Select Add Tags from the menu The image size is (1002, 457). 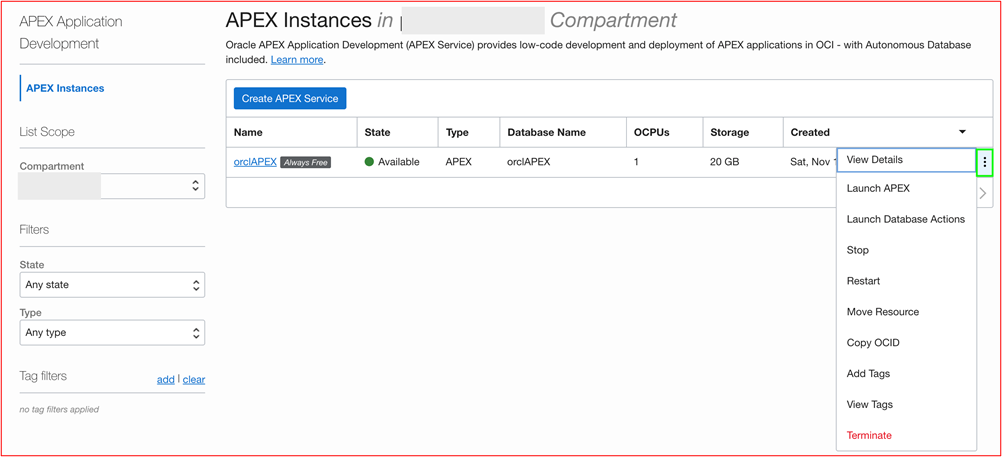(906, 374)
